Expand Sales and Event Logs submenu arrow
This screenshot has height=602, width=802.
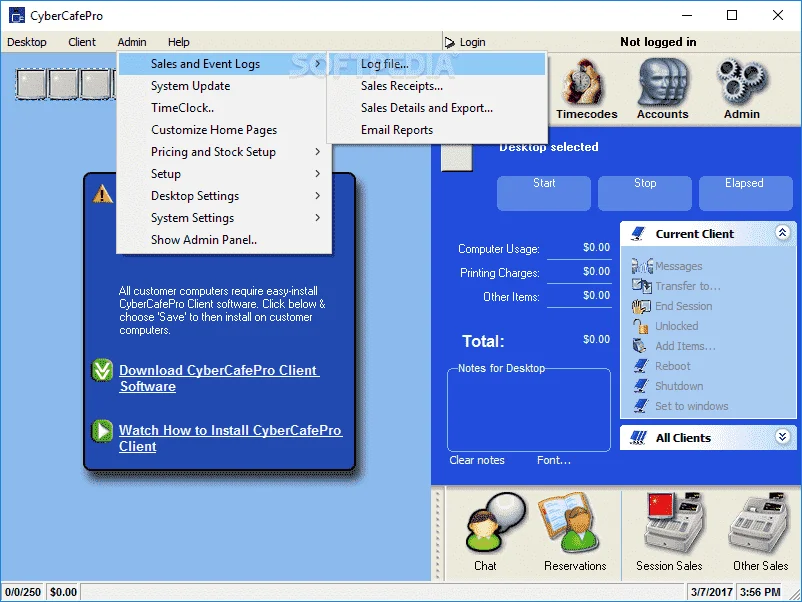click(318, 64)
